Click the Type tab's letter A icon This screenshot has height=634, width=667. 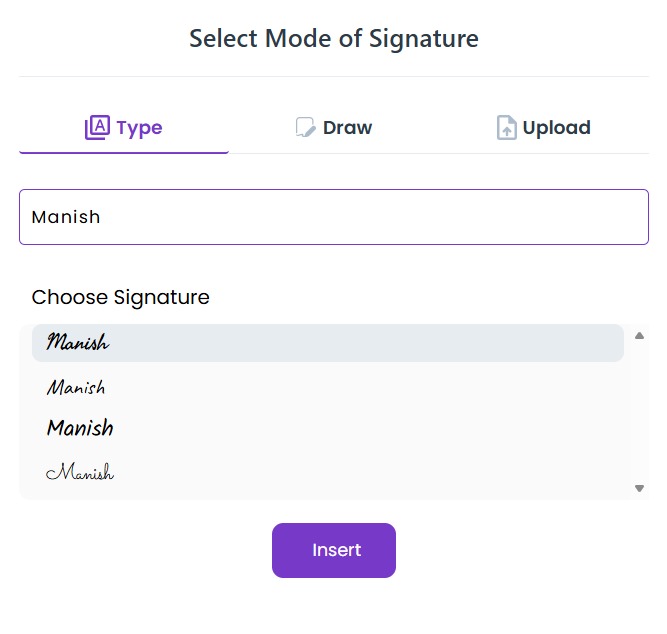tap(97, 128)
